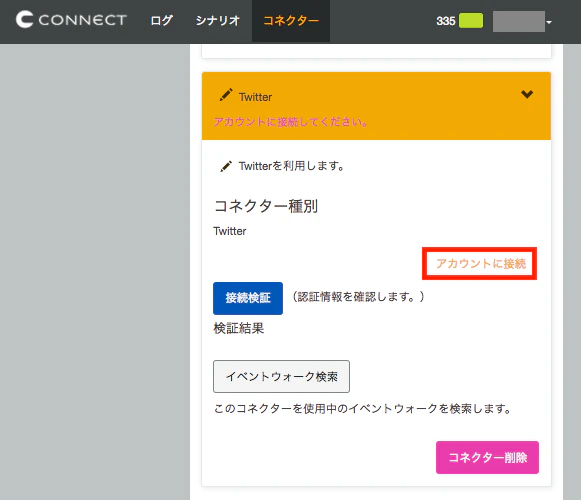Click the CONNECT logo
The width and height of the screenshot is (581, 500).
[71, 20]
